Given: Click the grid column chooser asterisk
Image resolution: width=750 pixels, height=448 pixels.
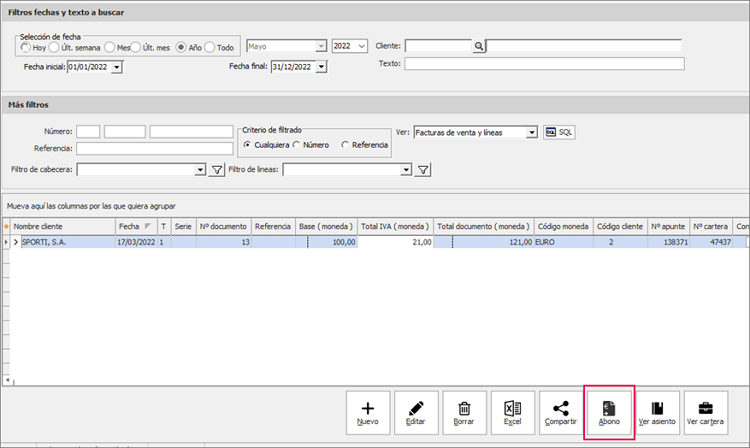Looking at the screenshot, I should [6, 227].
